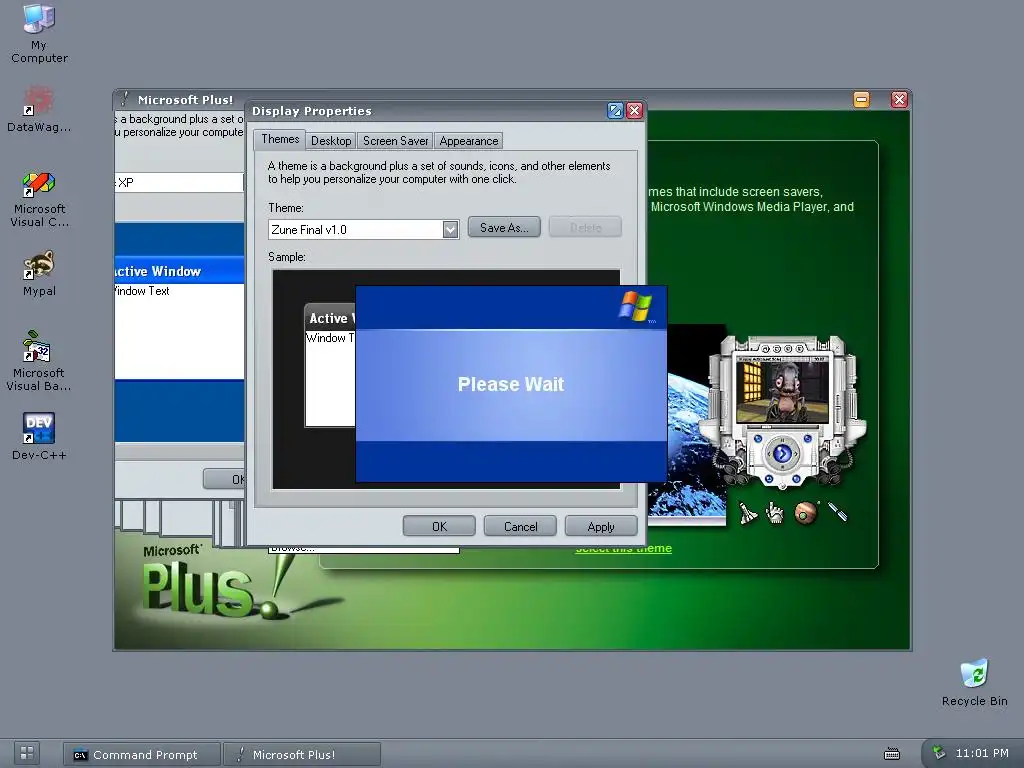This screenshot has height=768, width=1024.
Task: Click the help button of Display Properties
Action: click(615, 110)
